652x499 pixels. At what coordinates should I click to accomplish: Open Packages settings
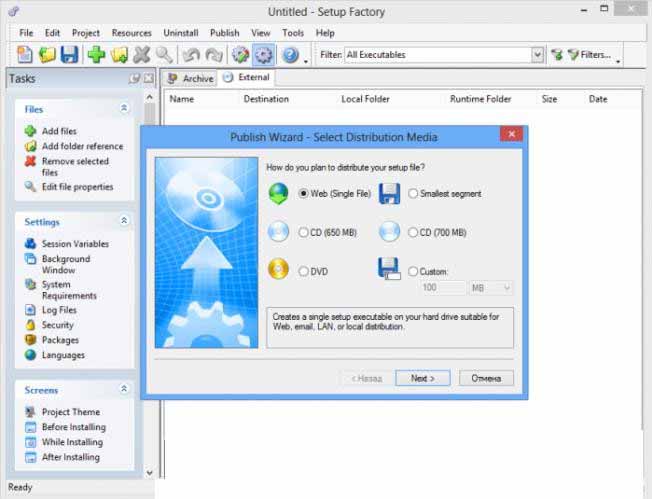click(60, 340)
